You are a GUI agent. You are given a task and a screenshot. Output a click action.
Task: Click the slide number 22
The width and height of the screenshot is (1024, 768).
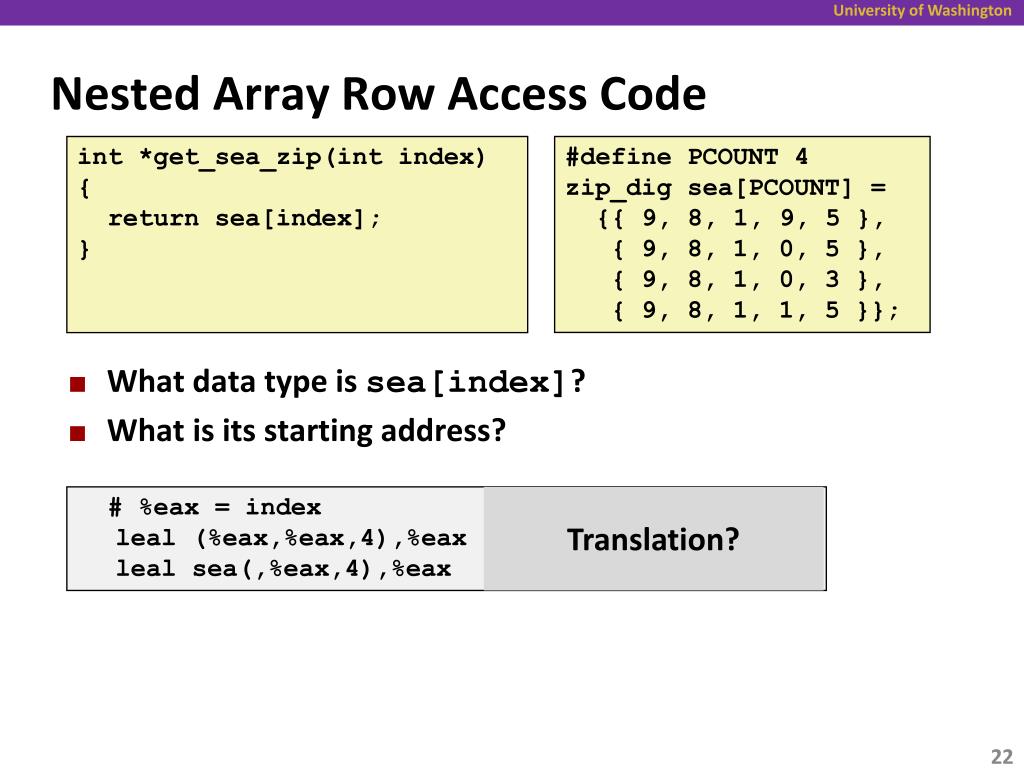tap(1001, 756)
